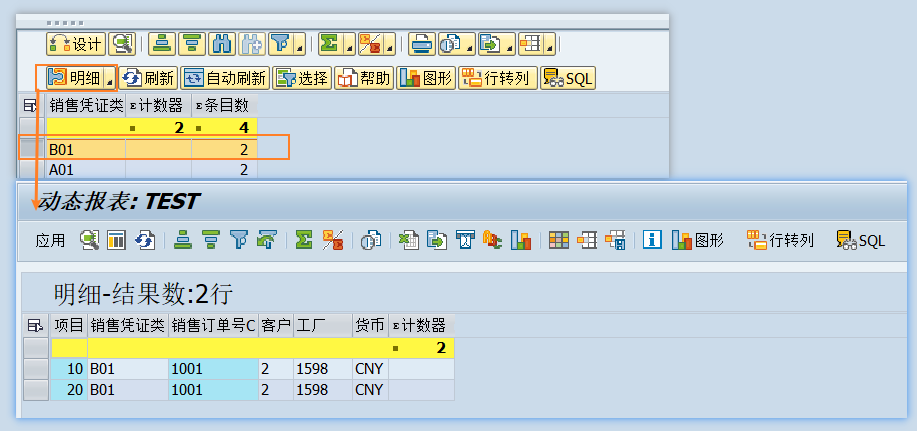
Task: Export to spreadsheet with the Excel icon
Action: [409, 240]
